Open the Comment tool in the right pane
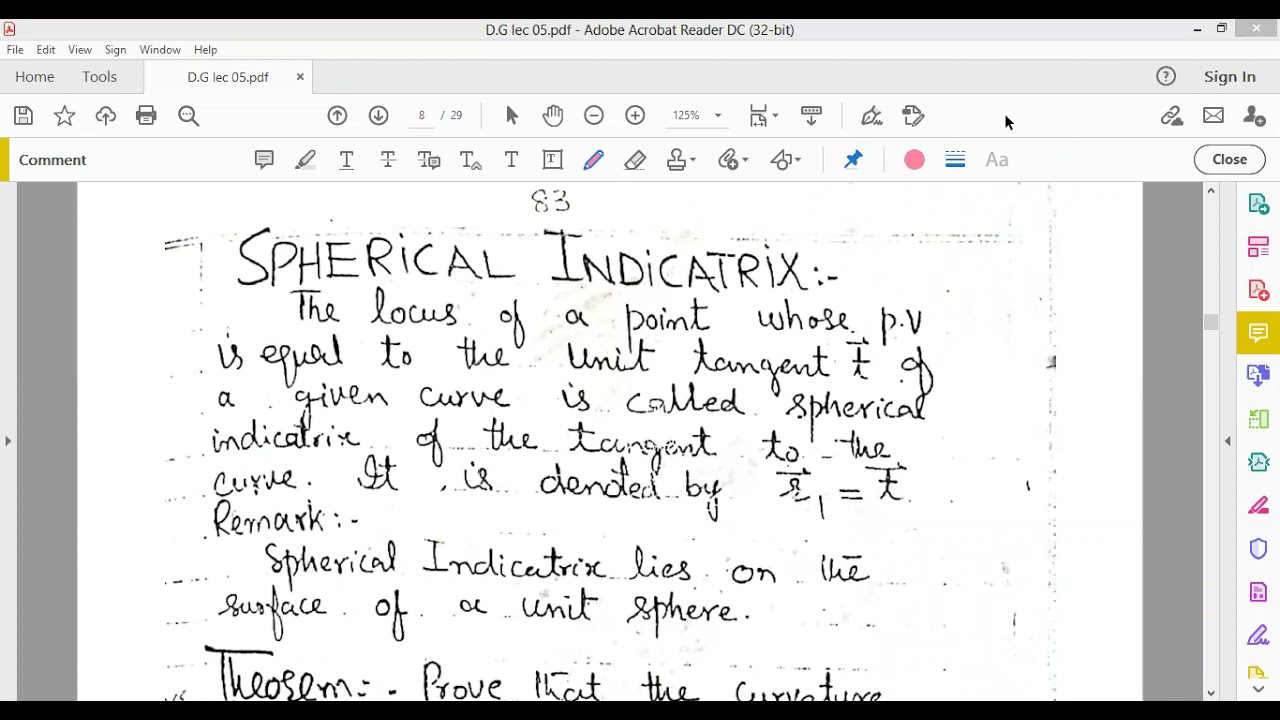This screenshot has width=1280, height=720. click(1258, 333)
